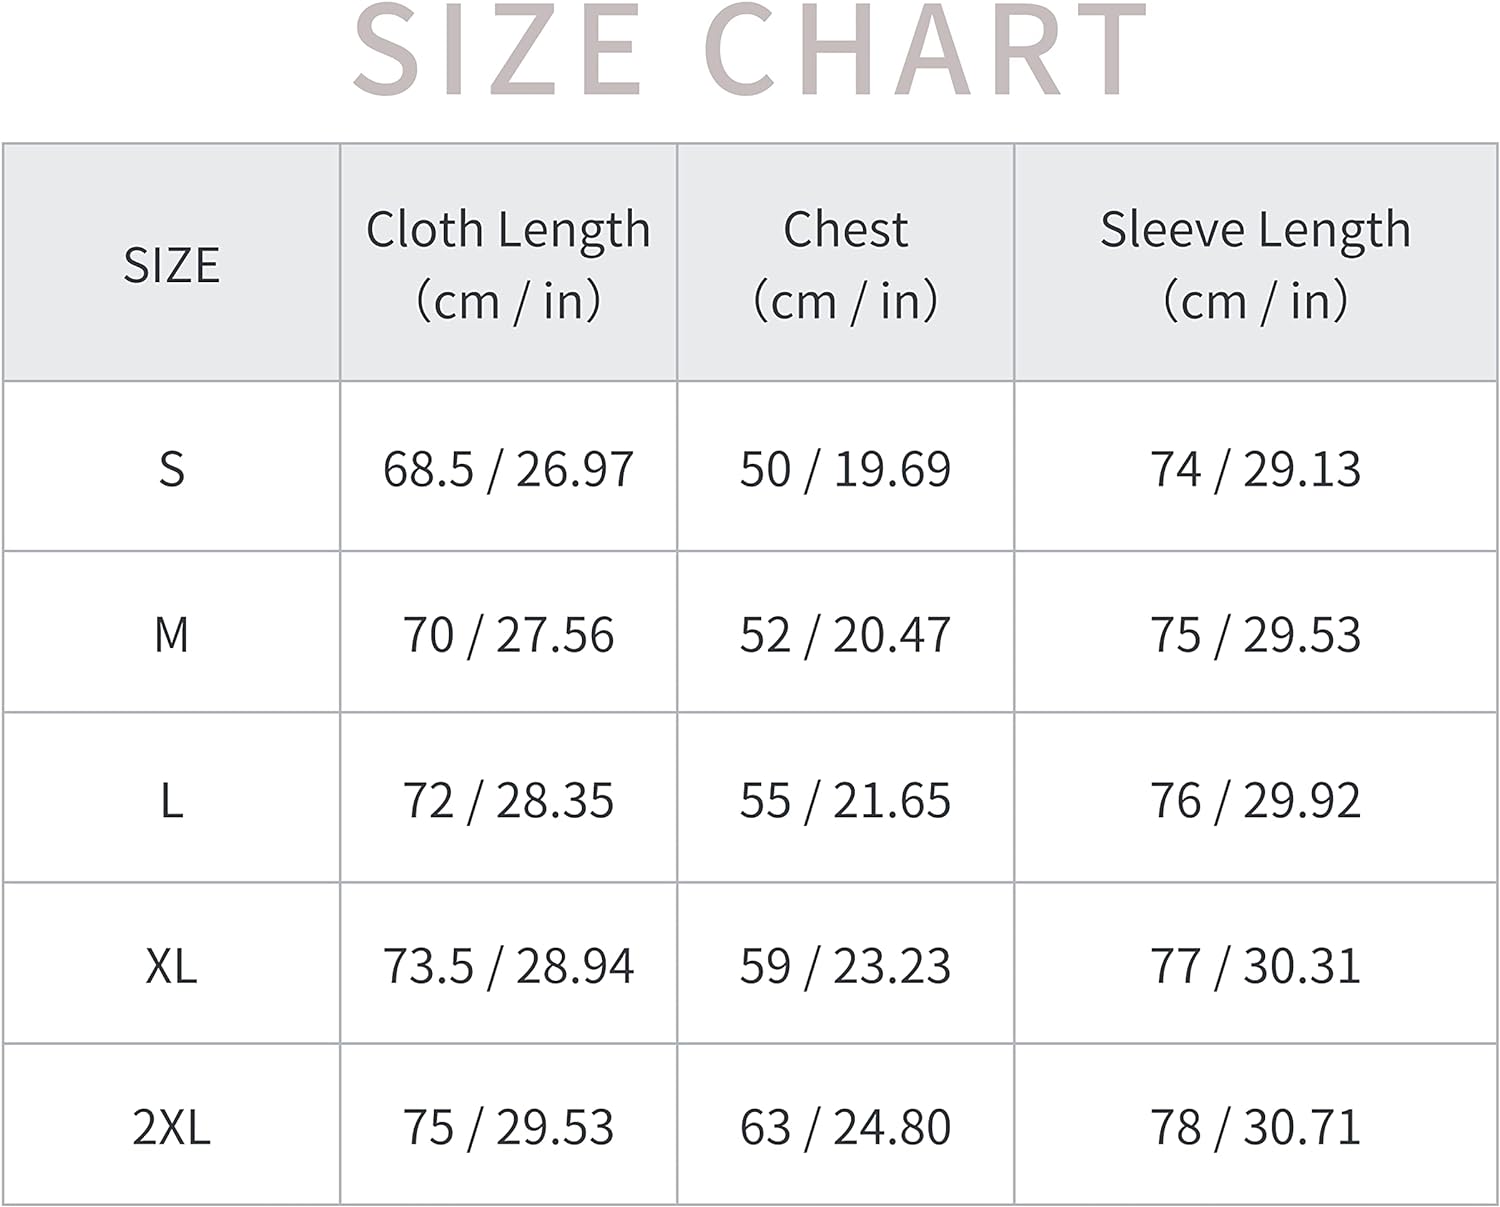Select cloth length cell 68.5 / 26.97
Viewport: 1500px width, 1207px height.
tap(508, 468)
